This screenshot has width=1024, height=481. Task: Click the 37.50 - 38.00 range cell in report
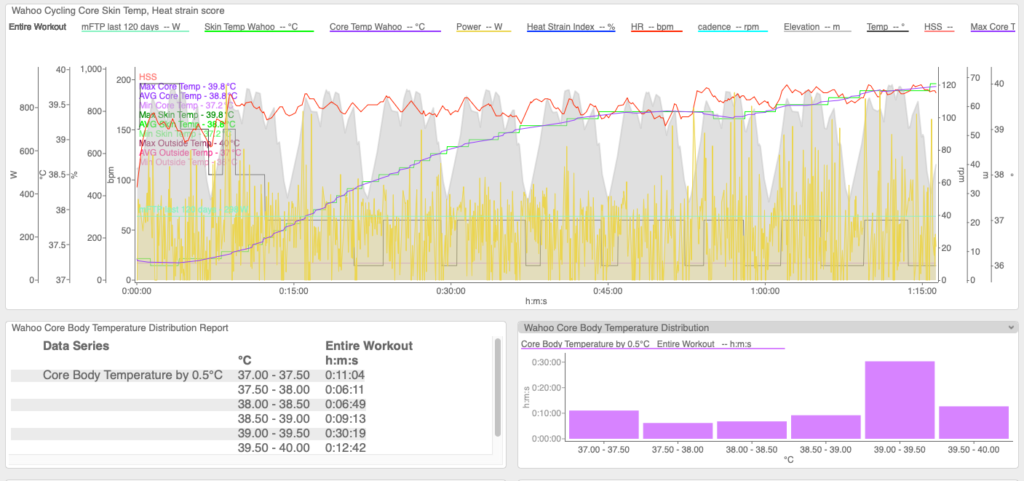coord(274,390)
